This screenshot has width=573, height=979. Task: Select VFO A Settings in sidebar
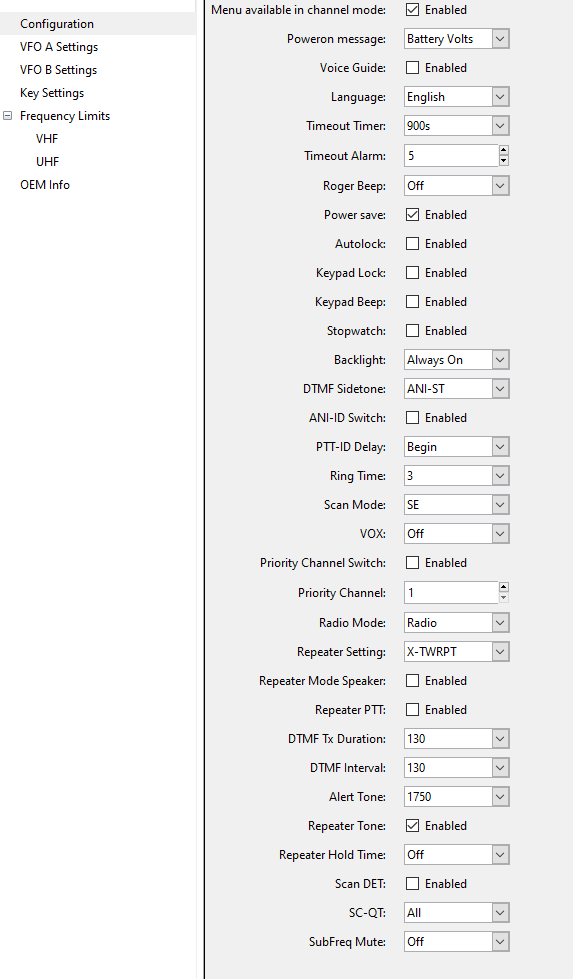(x=59, y=47)
